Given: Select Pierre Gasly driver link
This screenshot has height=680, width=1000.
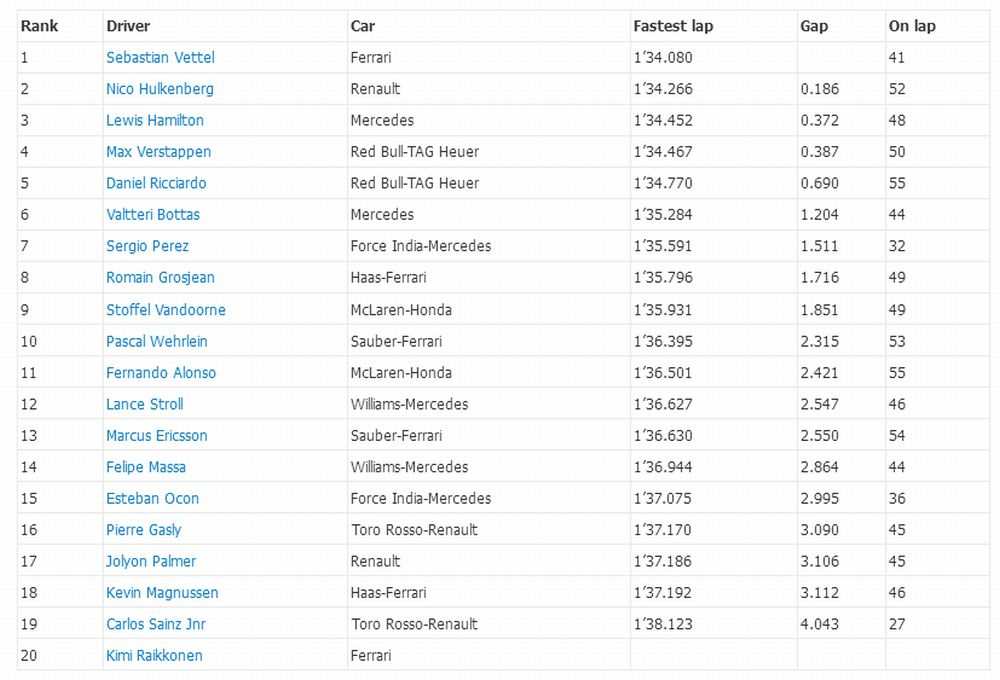Looking at the screenshot, I should point(143,530).
